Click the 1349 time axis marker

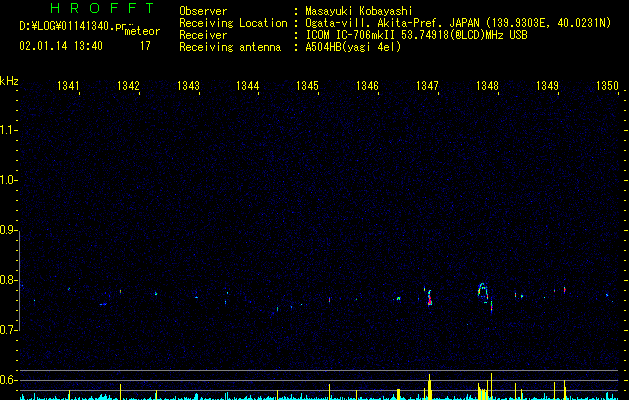coord(547,86)
